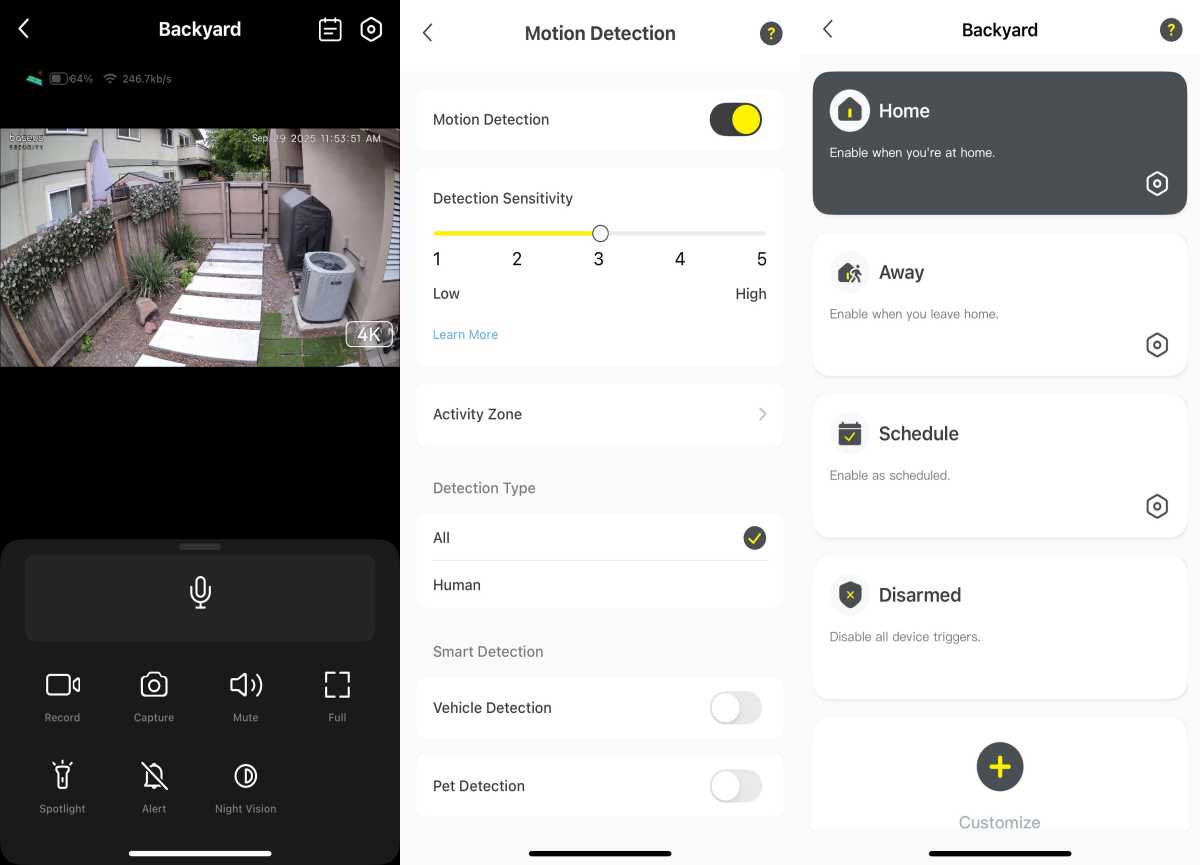Turn on the Spotlight
The image size is (1200, 865).
(62, 776)
